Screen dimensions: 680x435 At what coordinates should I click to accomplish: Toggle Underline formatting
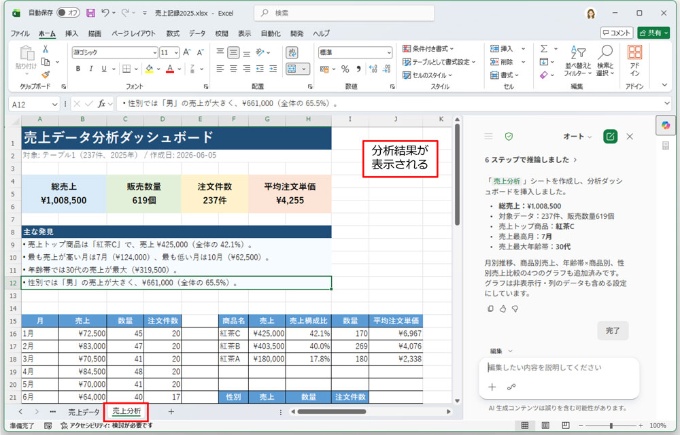click(x=104, y=69)
